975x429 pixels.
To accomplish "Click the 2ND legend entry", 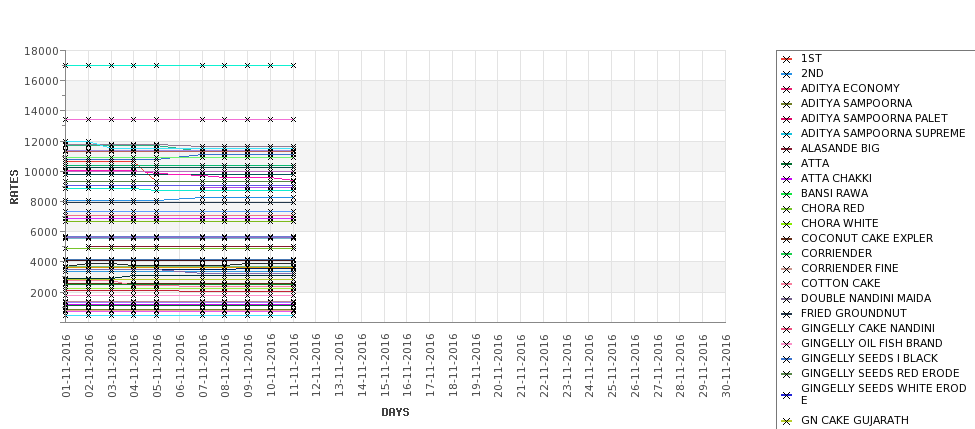I will click(x=812, y=73).
